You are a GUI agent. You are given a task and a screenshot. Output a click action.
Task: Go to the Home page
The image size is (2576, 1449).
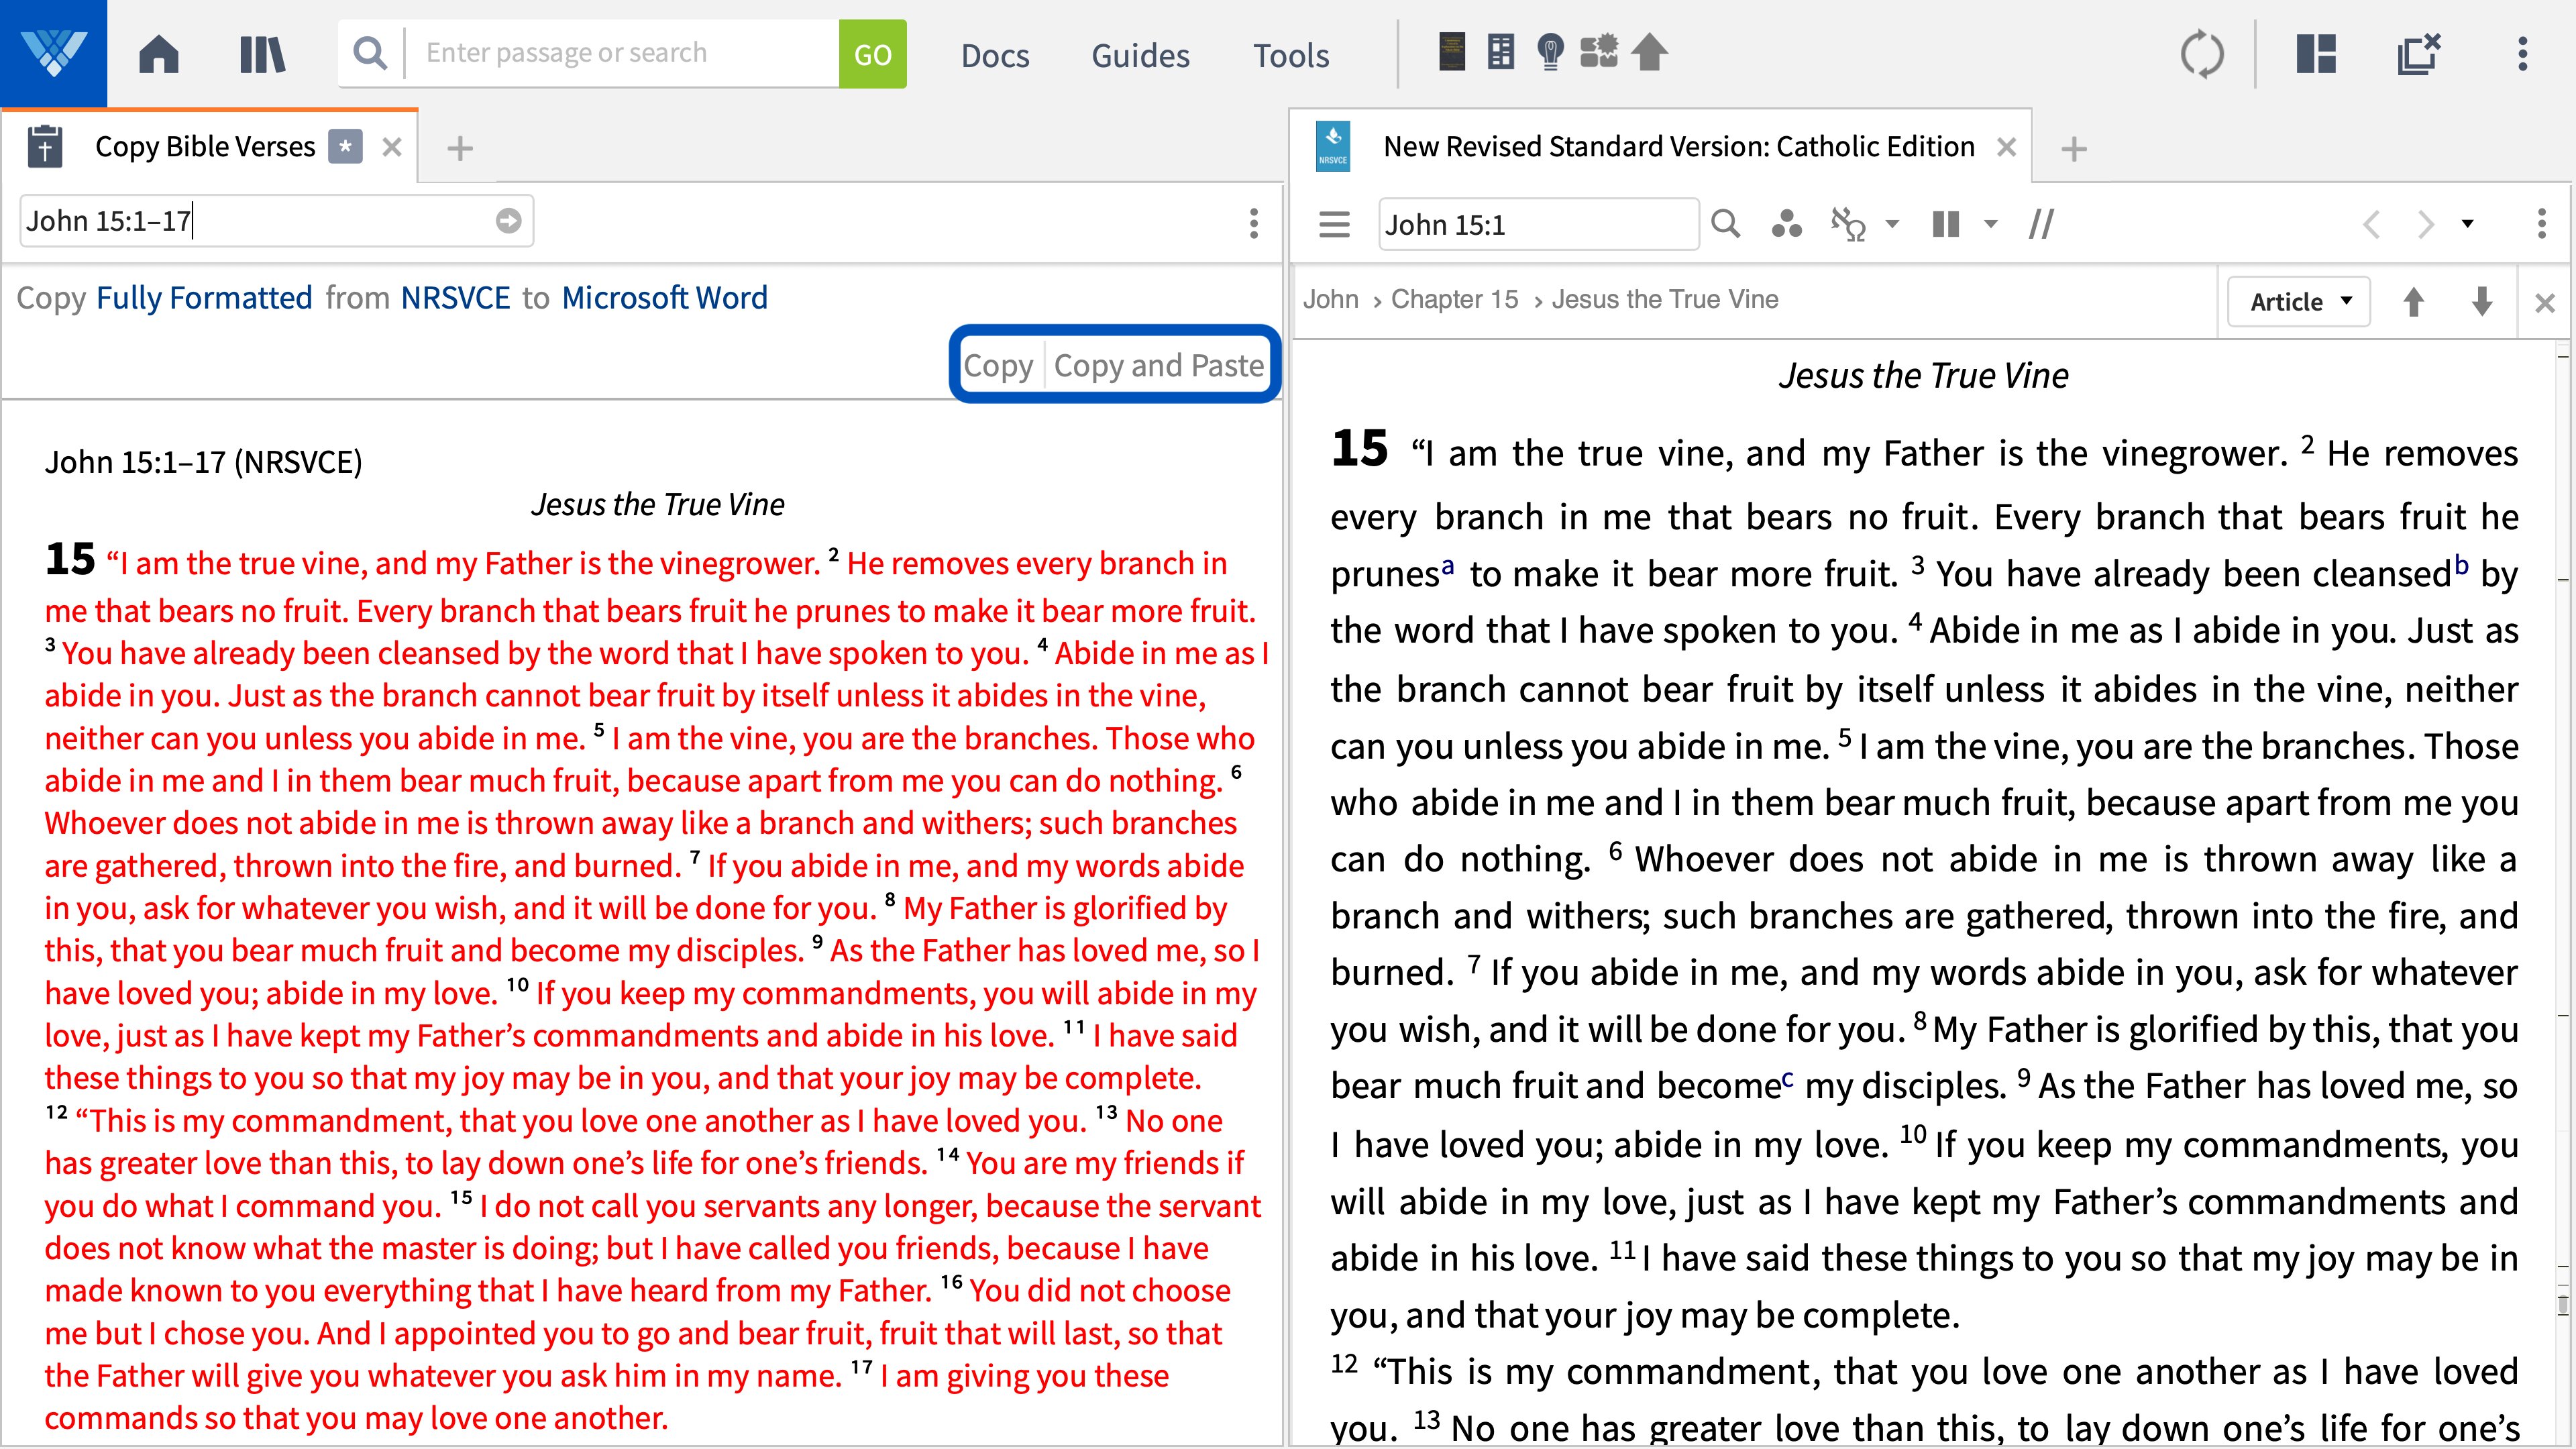pos(159,54)
